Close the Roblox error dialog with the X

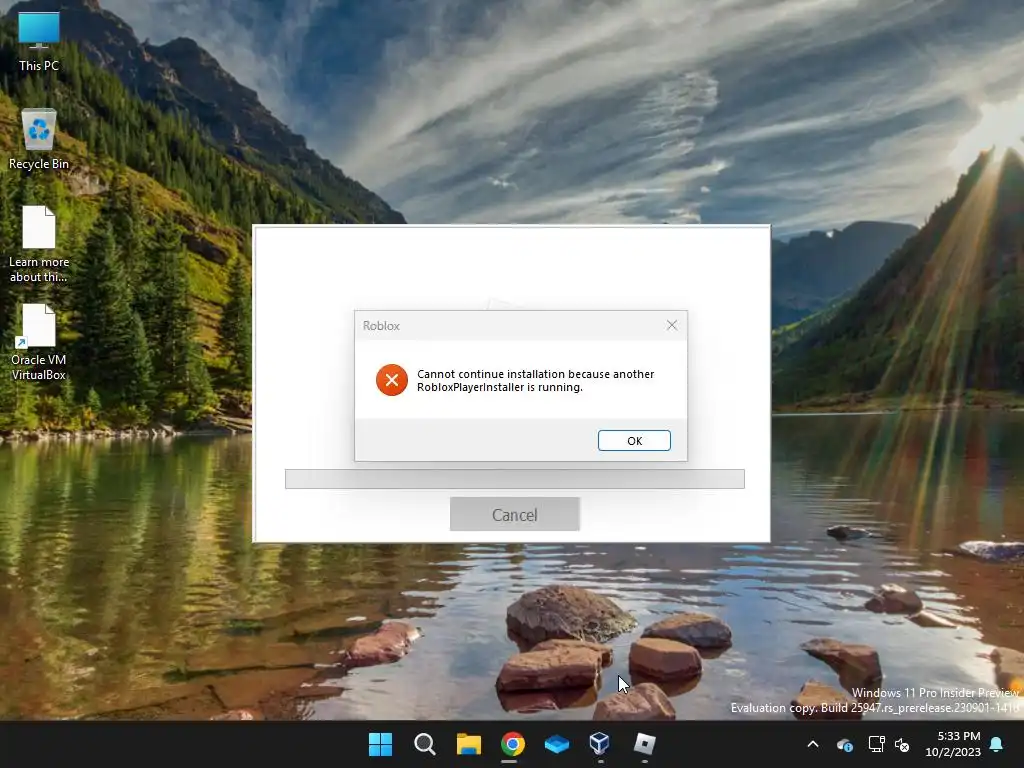672,325
